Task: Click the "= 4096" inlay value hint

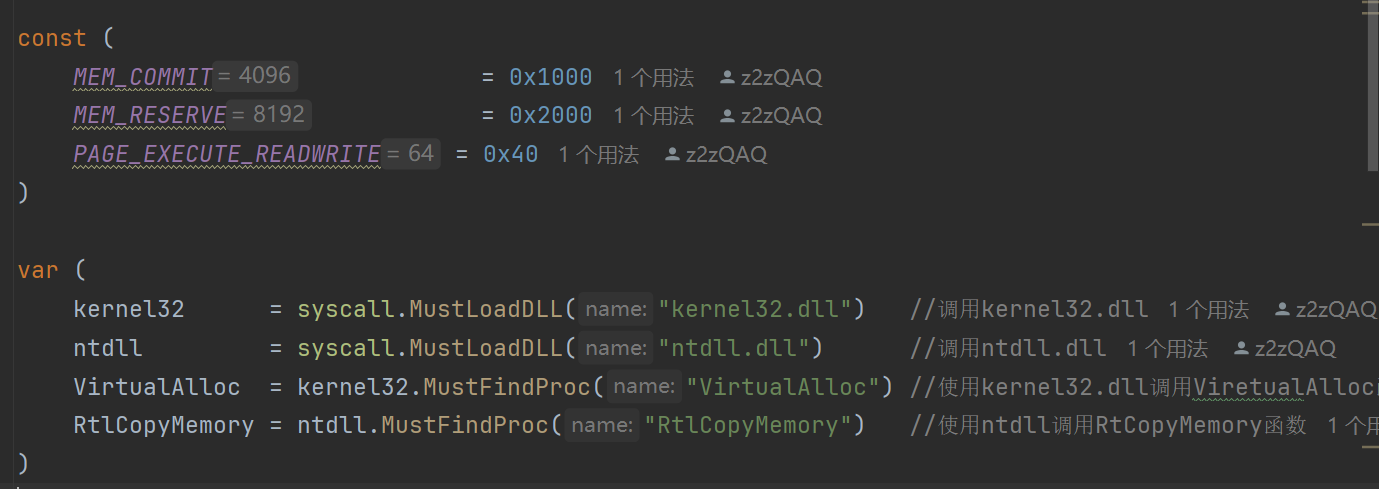Action: [255, 76]
